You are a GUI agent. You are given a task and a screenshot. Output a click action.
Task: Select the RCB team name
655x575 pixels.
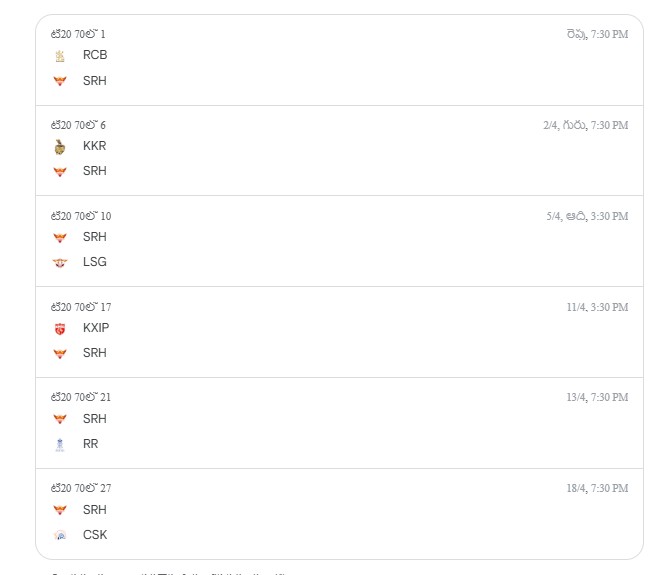tap(95, 56)
